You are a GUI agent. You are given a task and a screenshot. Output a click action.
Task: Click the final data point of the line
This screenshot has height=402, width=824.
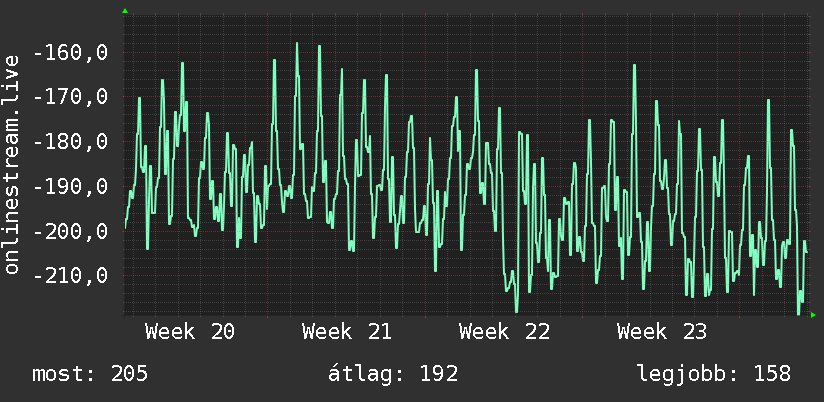pos(807,253)
